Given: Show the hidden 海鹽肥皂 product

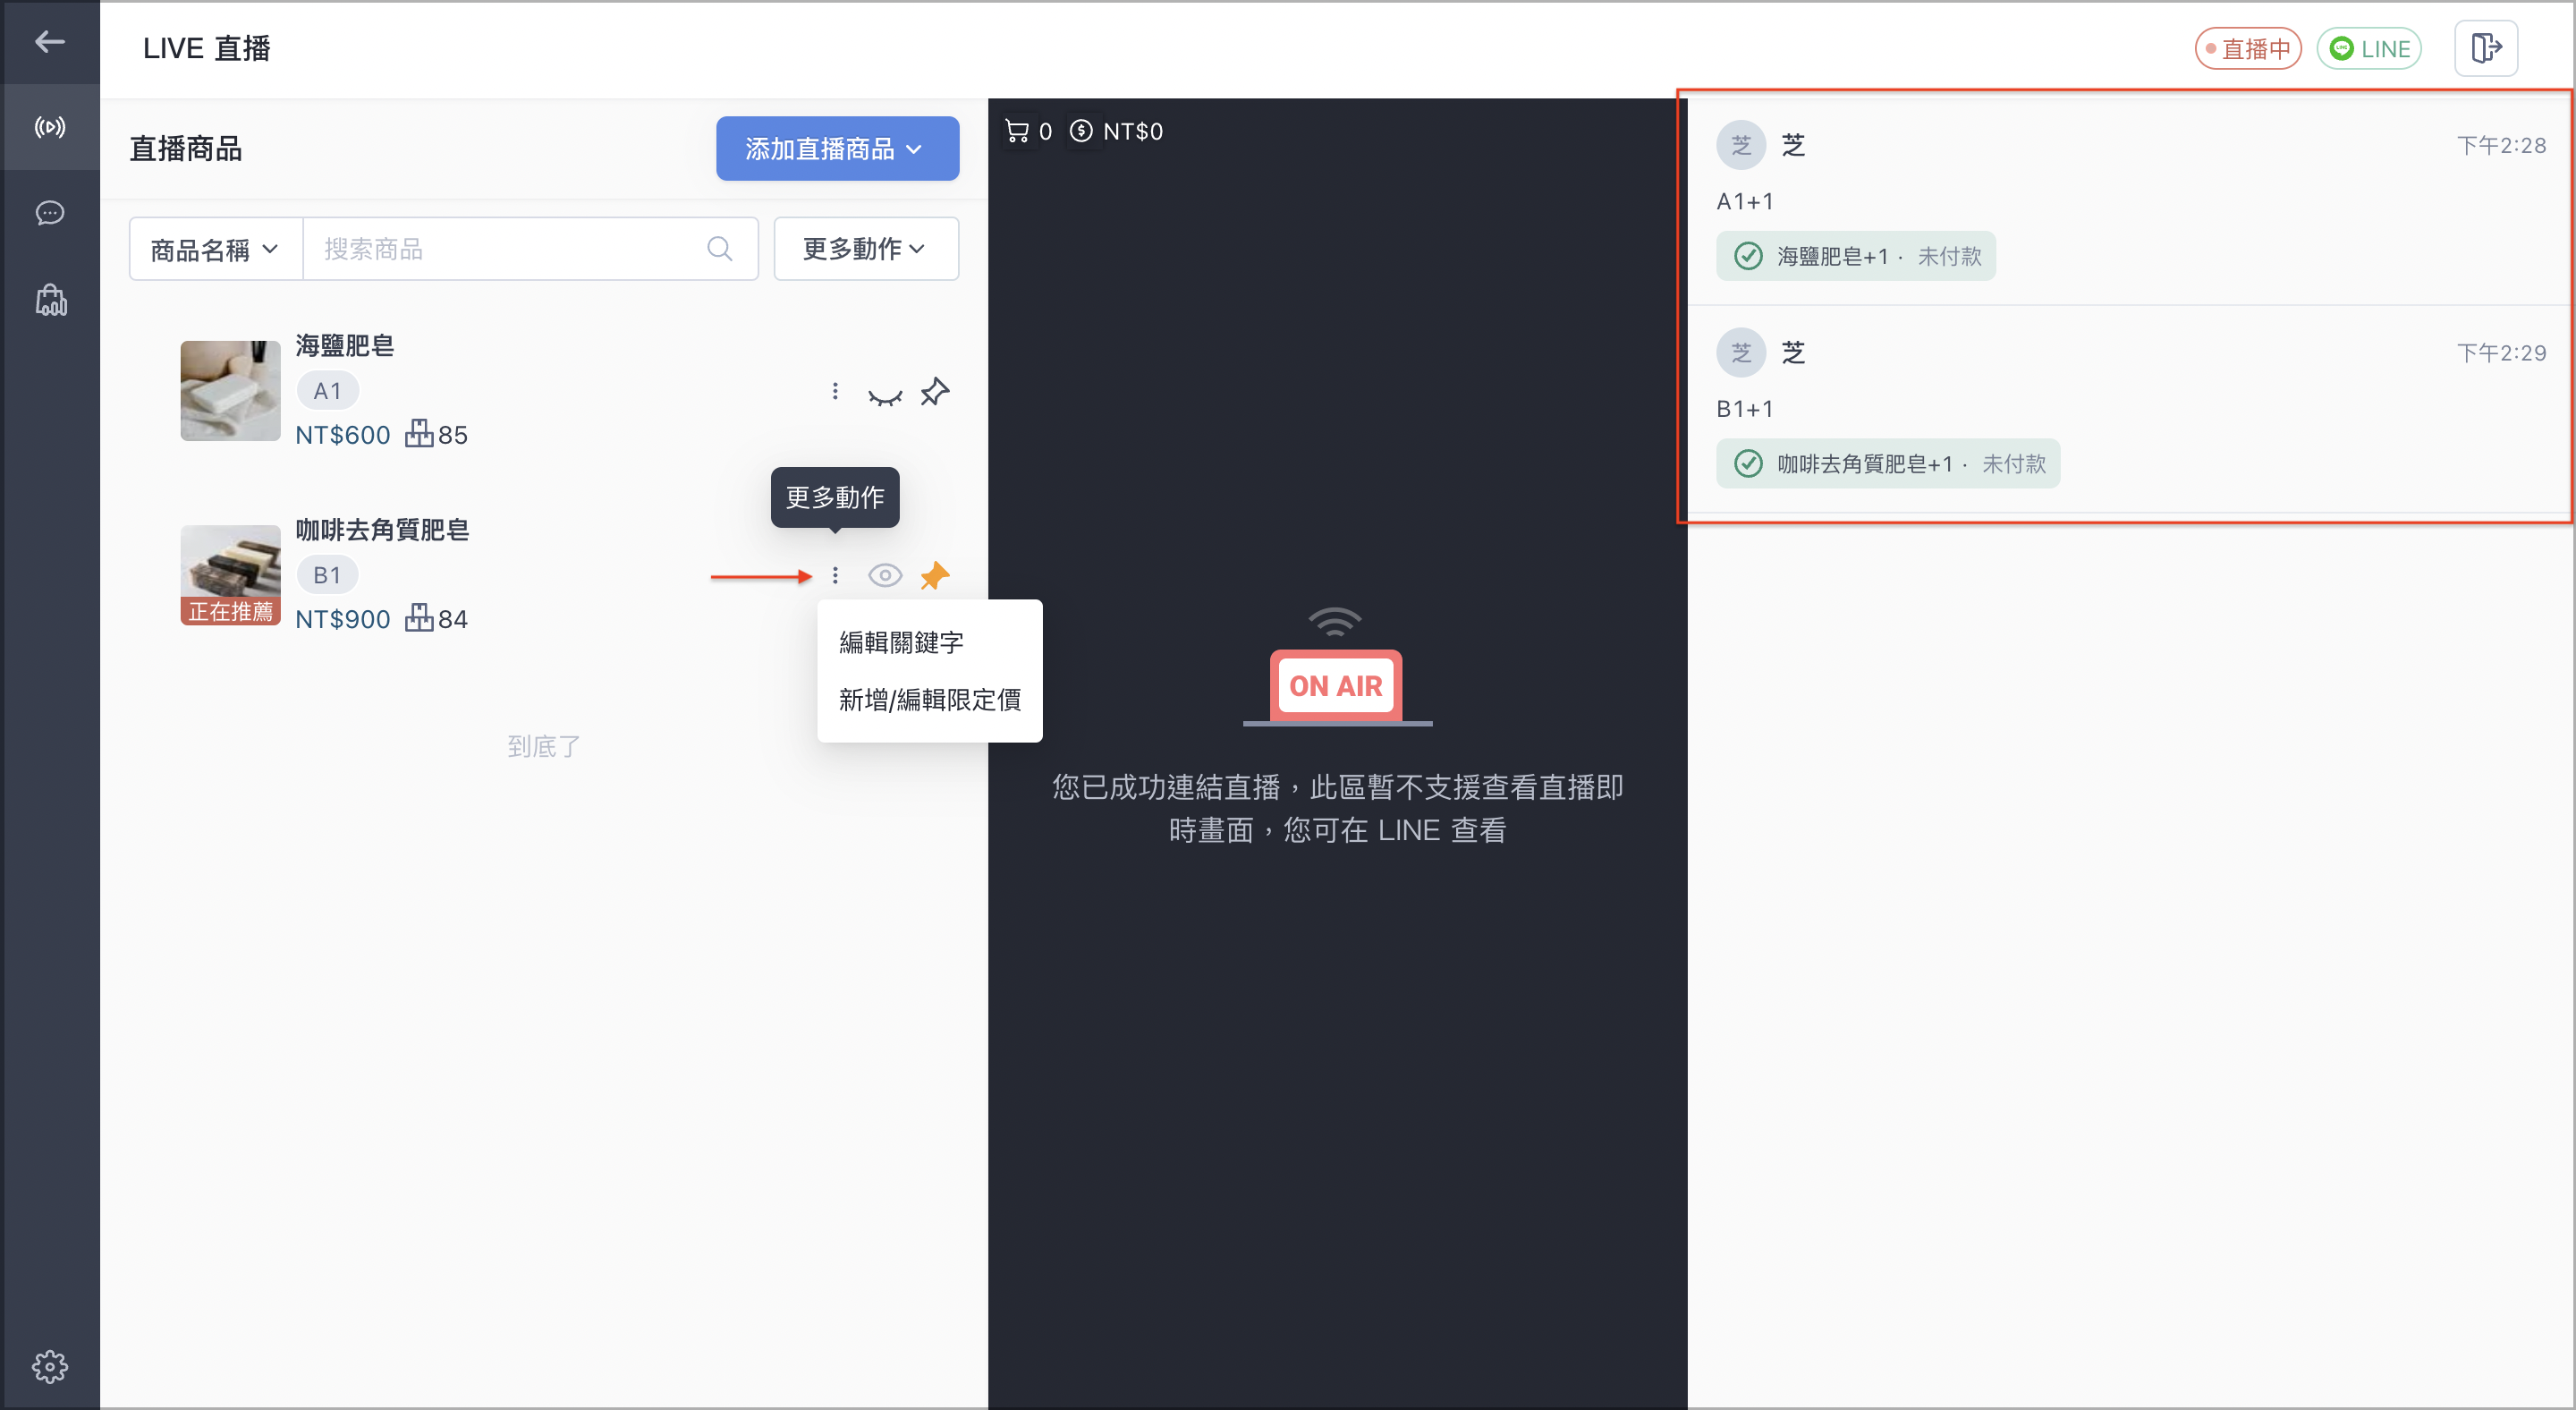Looking at the screenshot, I should 885,395.
